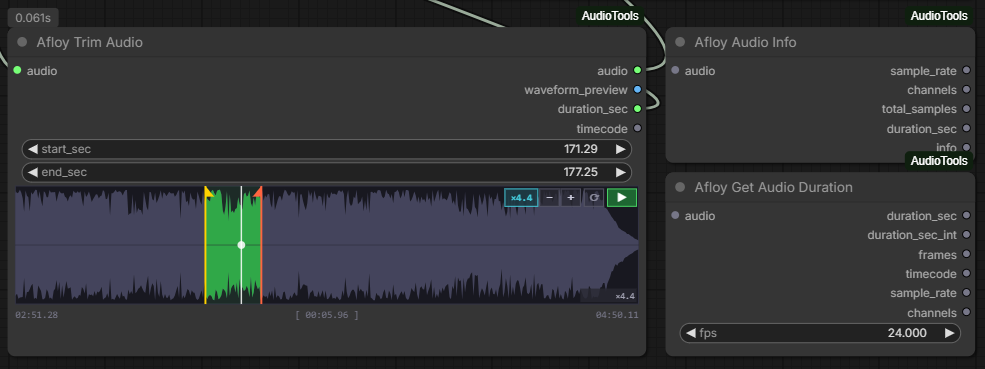
Task: Zoom out the waveform with minus button
Action: pyautogui.click(x=550, y=197)
